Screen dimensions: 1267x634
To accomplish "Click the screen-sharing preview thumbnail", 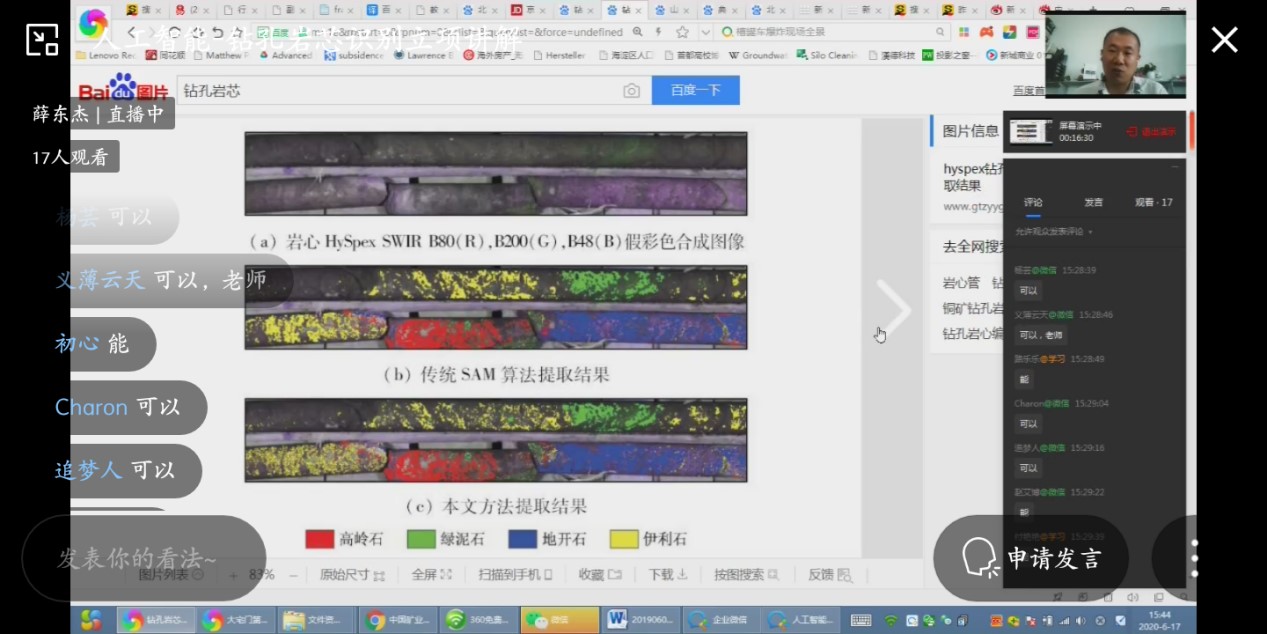I will coord(1031,131).
